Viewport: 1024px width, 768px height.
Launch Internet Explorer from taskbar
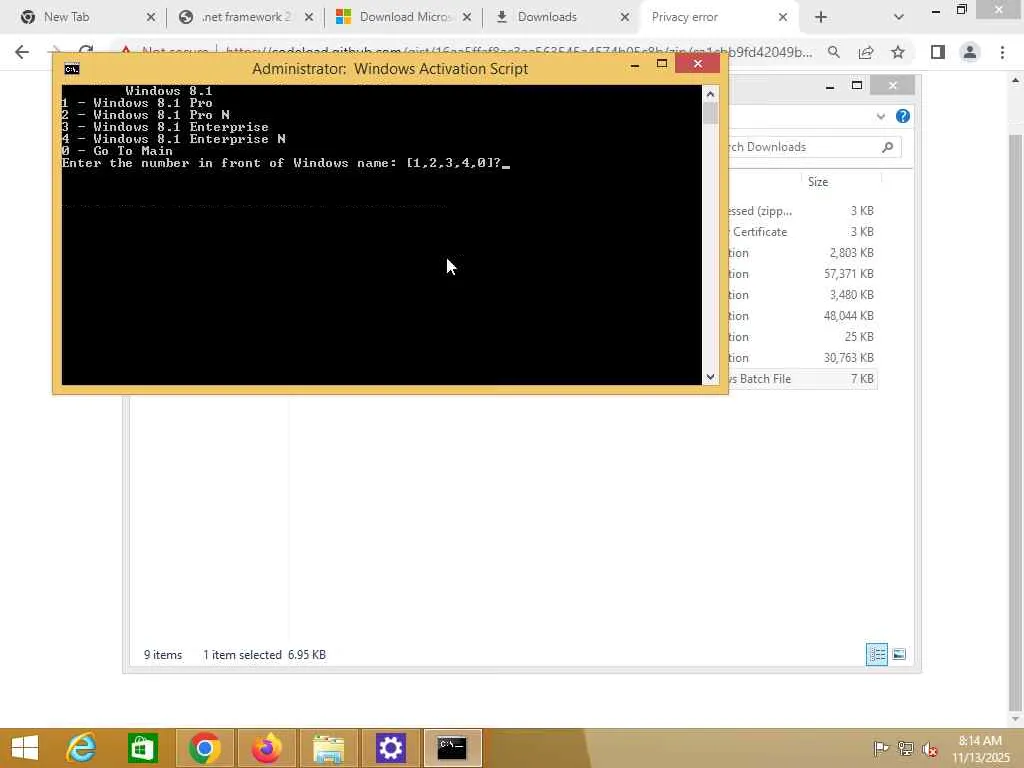point(82,748)
